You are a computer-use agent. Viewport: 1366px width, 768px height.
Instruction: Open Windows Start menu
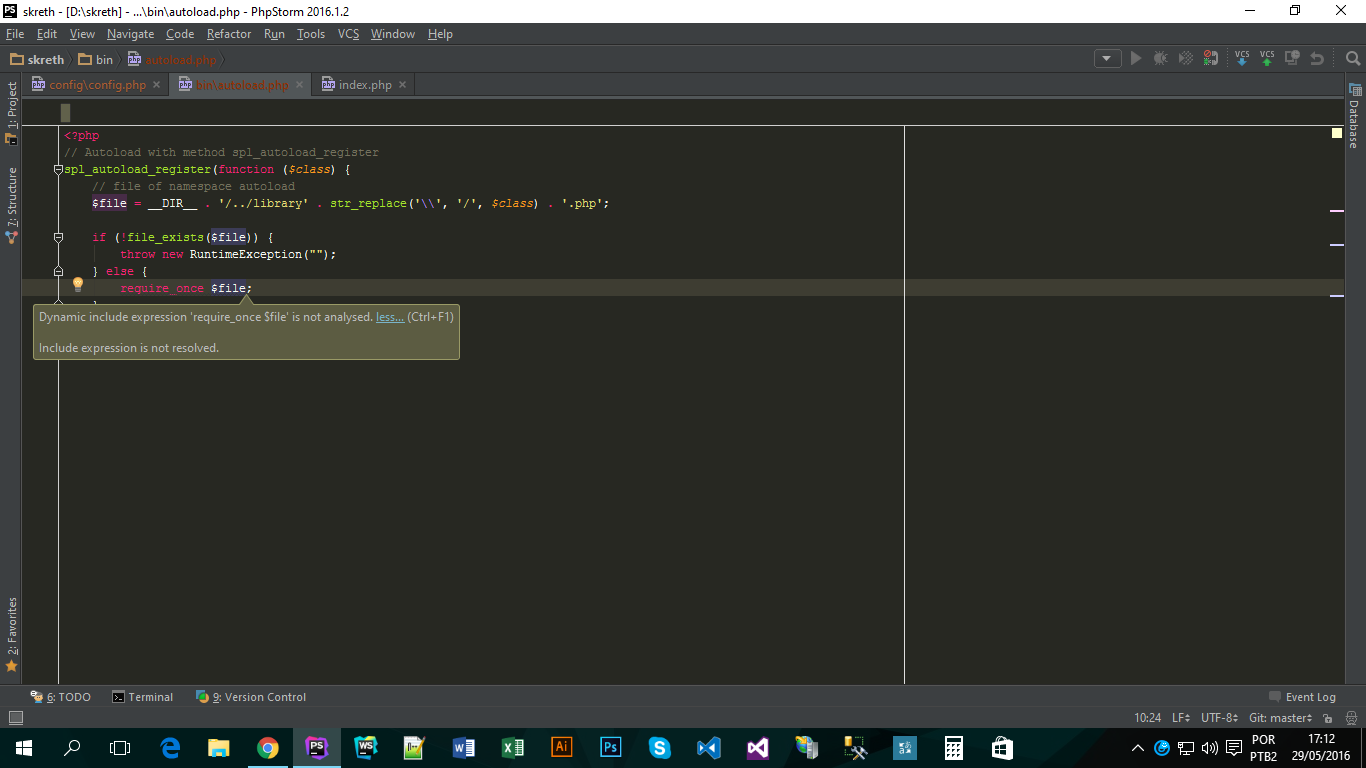coord(23,747)
